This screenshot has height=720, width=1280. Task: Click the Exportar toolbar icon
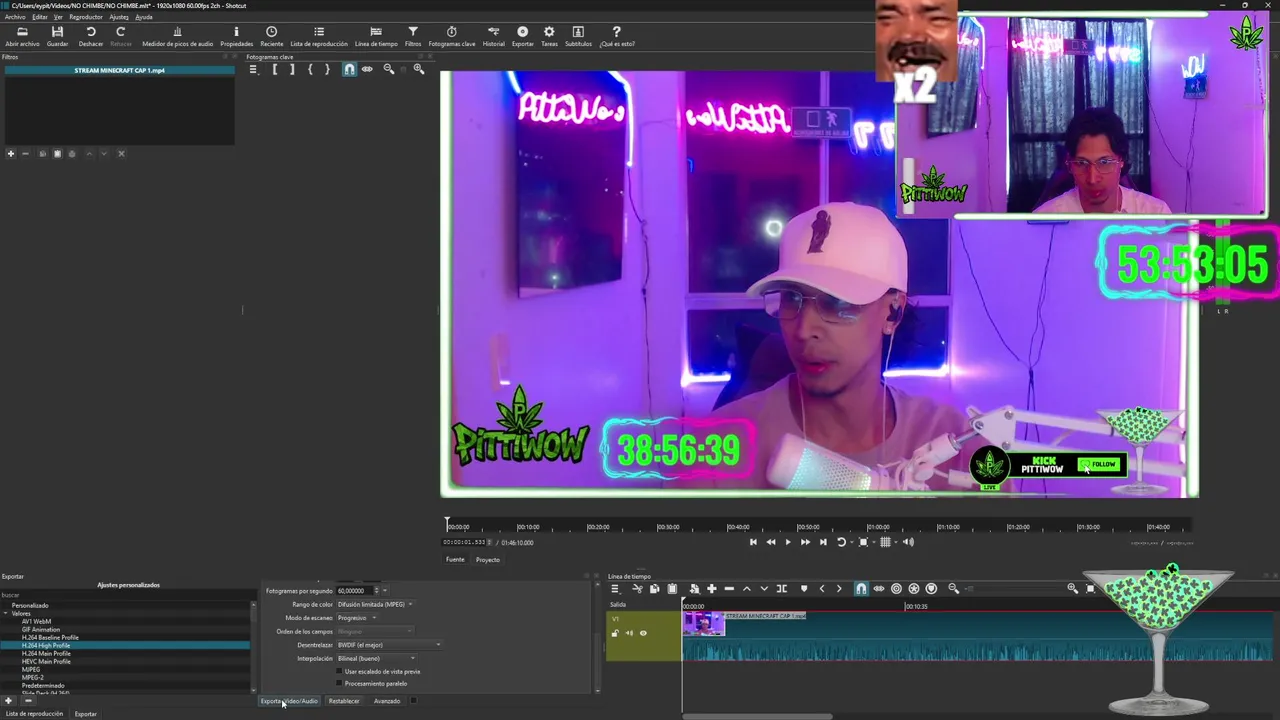[522, 37]
